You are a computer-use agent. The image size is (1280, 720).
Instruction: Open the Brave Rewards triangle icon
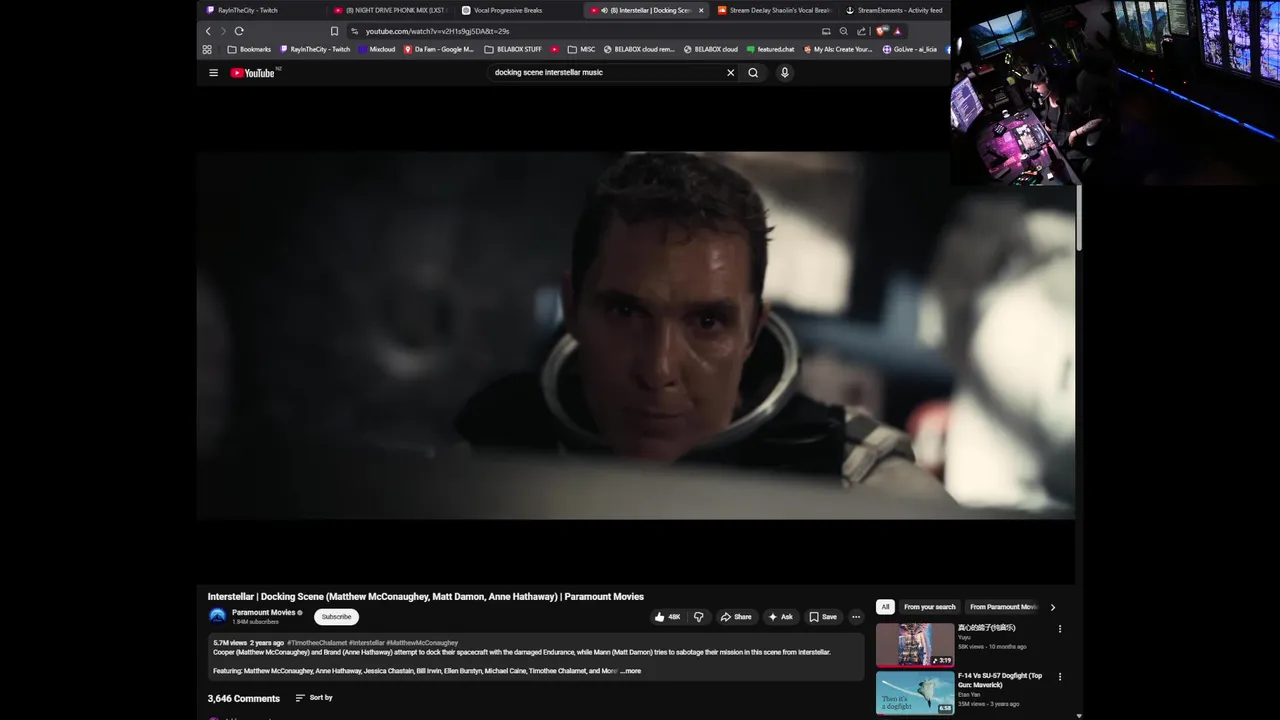(x=897, y=31)
